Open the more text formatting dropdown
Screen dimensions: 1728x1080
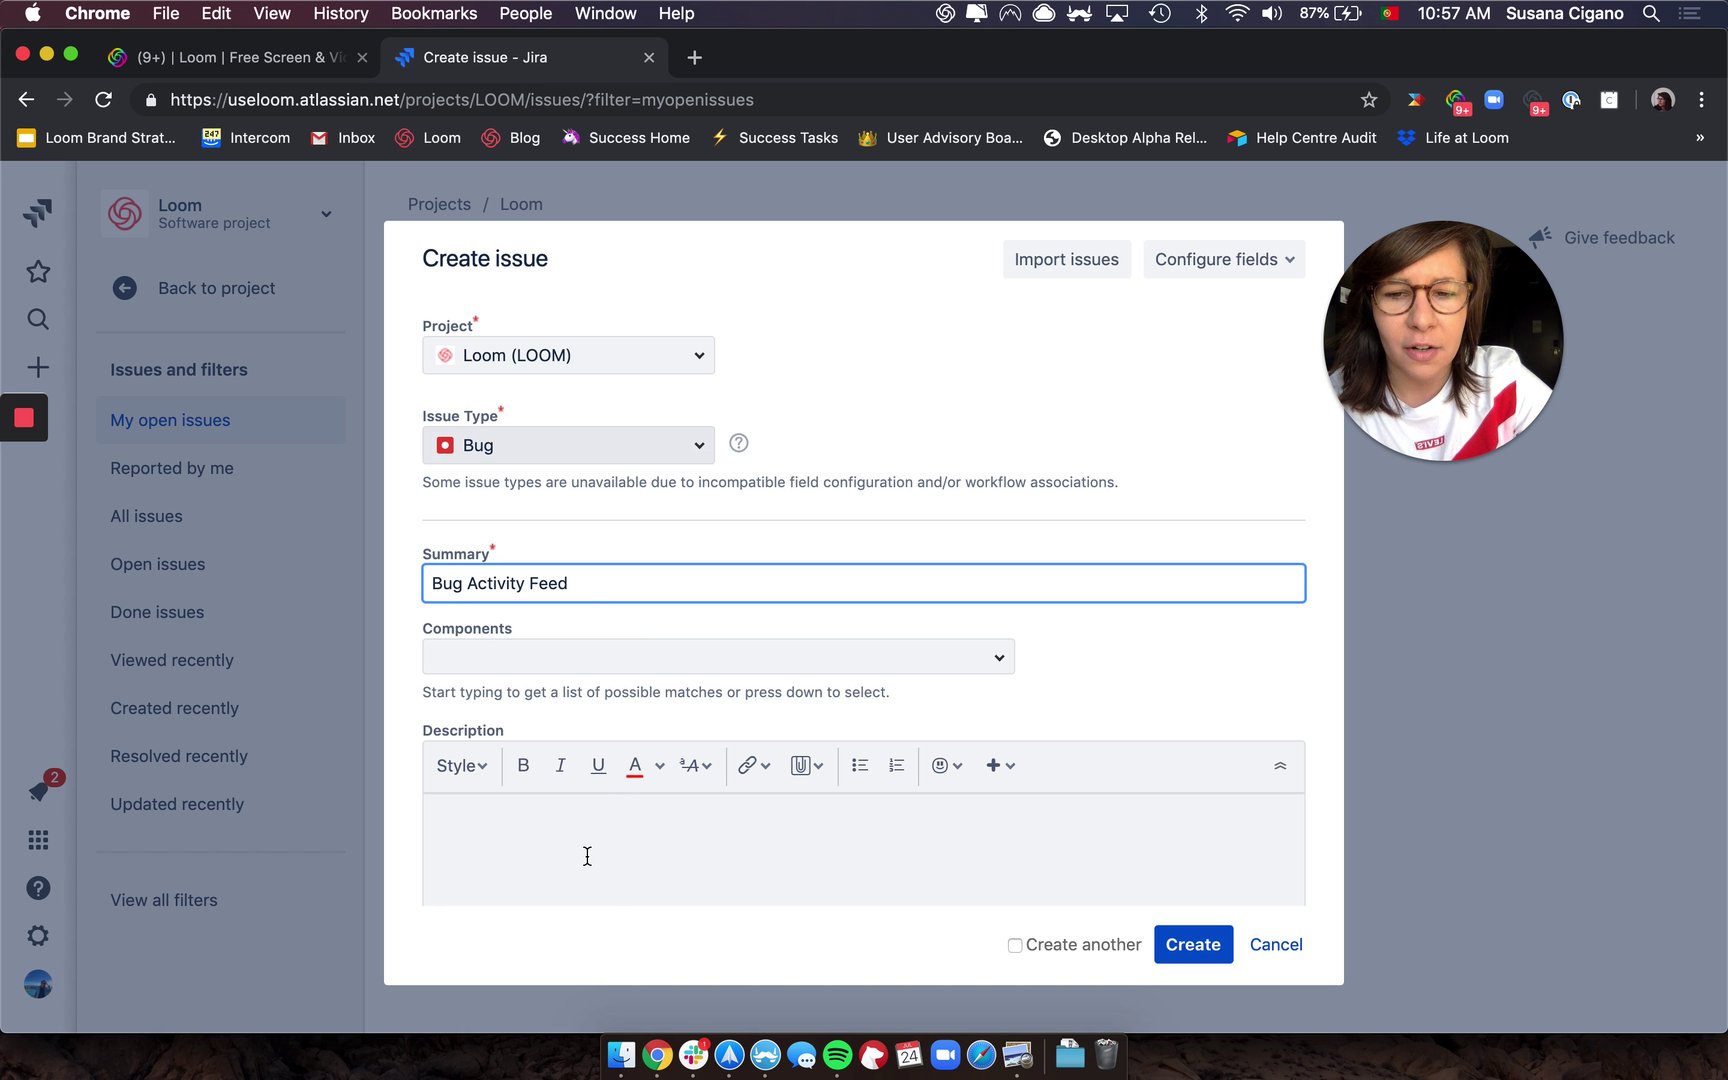695,766
